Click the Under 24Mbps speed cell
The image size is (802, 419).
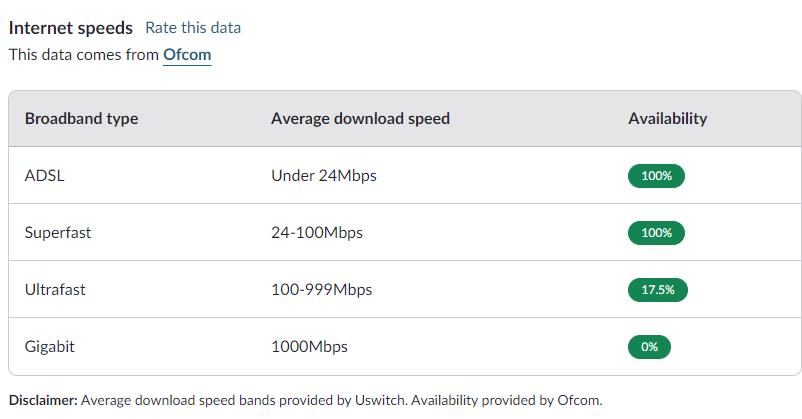pyautogui.click(x=323, y=176)
